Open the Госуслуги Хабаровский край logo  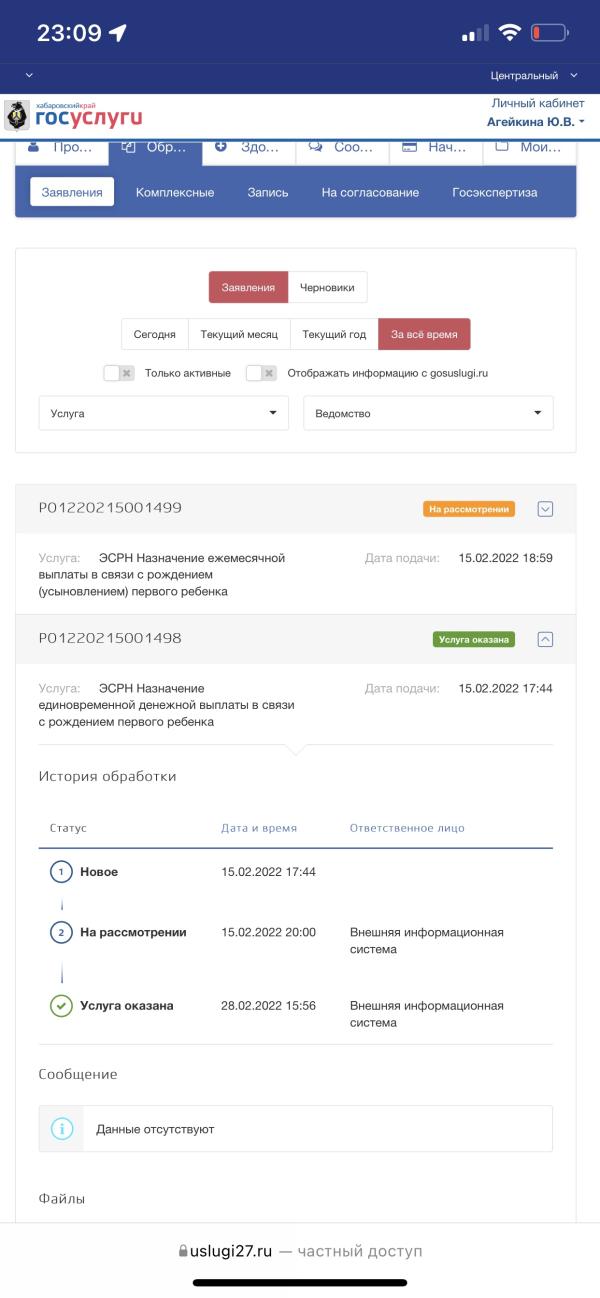pyautogui.click(x=74, y=115)
